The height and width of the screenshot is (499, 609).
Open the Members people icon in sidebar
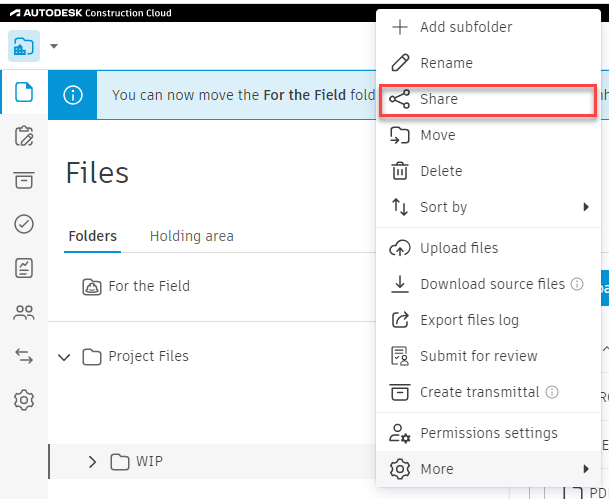(x=24, y=312)
